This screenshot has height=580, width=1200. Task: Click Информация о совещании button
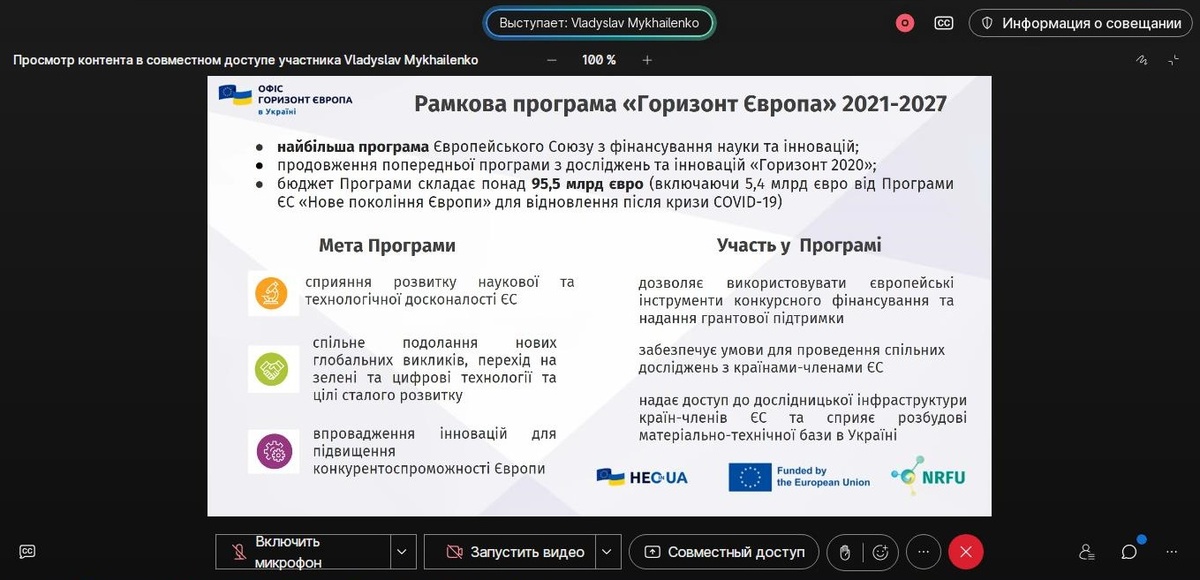[x=1080, y=23]
